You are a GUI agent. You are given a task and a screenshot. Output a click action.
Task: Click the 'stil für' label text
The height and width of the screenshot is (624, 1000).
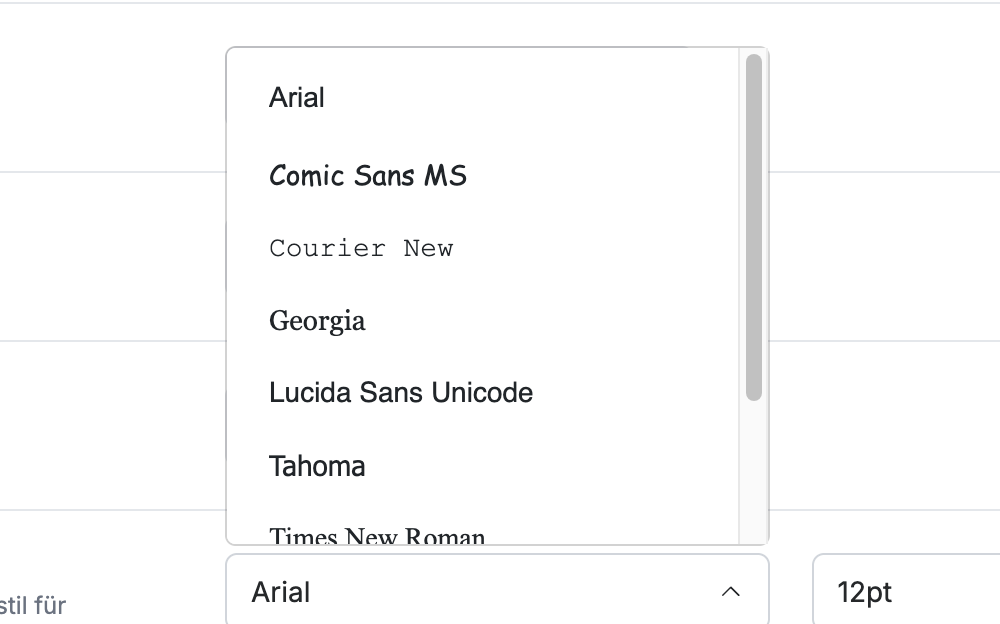click(x=33, y=605)
